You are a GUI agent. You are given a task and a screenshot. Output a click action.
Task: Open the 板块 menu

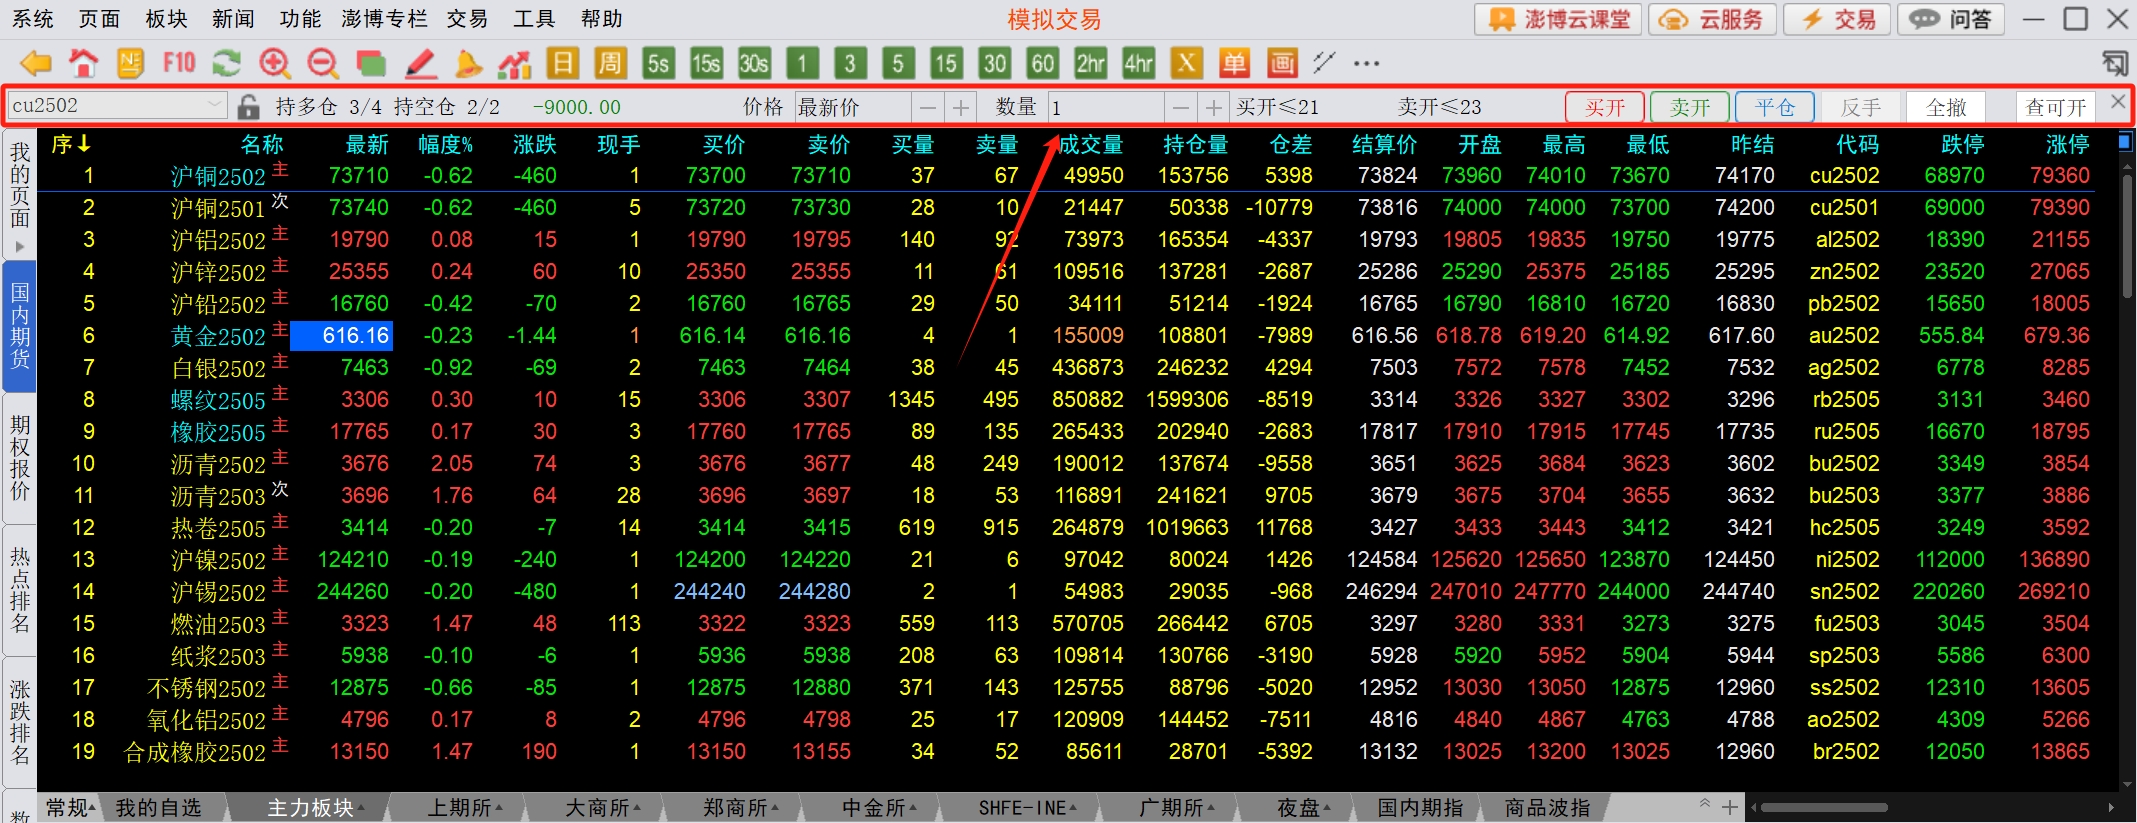point(166,19)
